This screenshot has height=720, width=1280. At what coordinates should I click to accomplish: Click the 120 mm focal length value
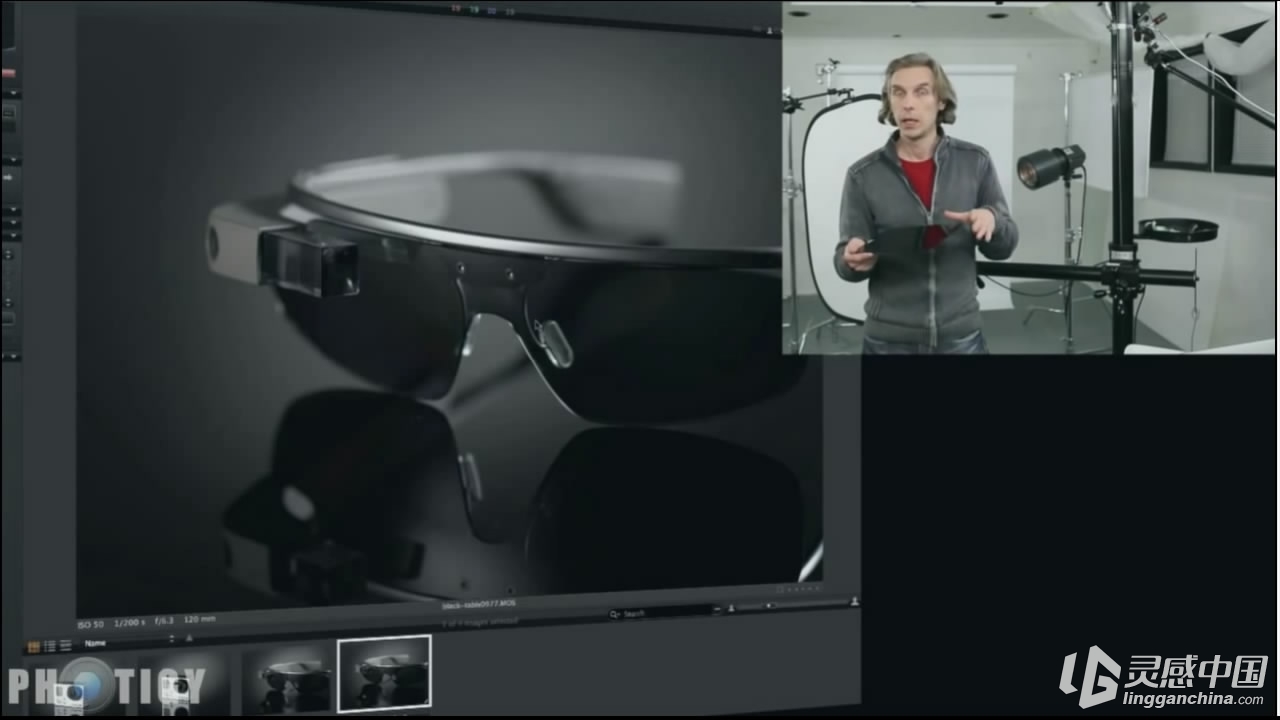(200, 619)
